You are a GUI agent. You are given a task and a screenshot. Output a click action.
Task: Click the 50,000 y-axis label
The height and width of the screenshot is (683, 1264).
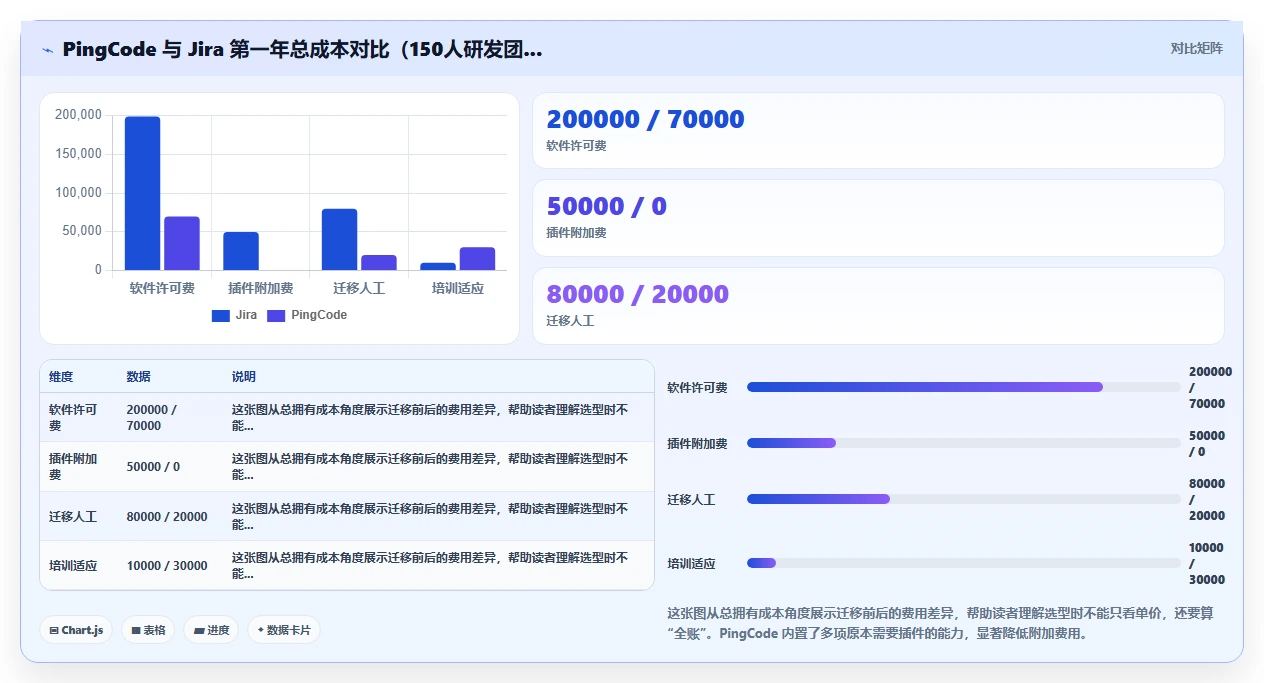pos(82,231)
